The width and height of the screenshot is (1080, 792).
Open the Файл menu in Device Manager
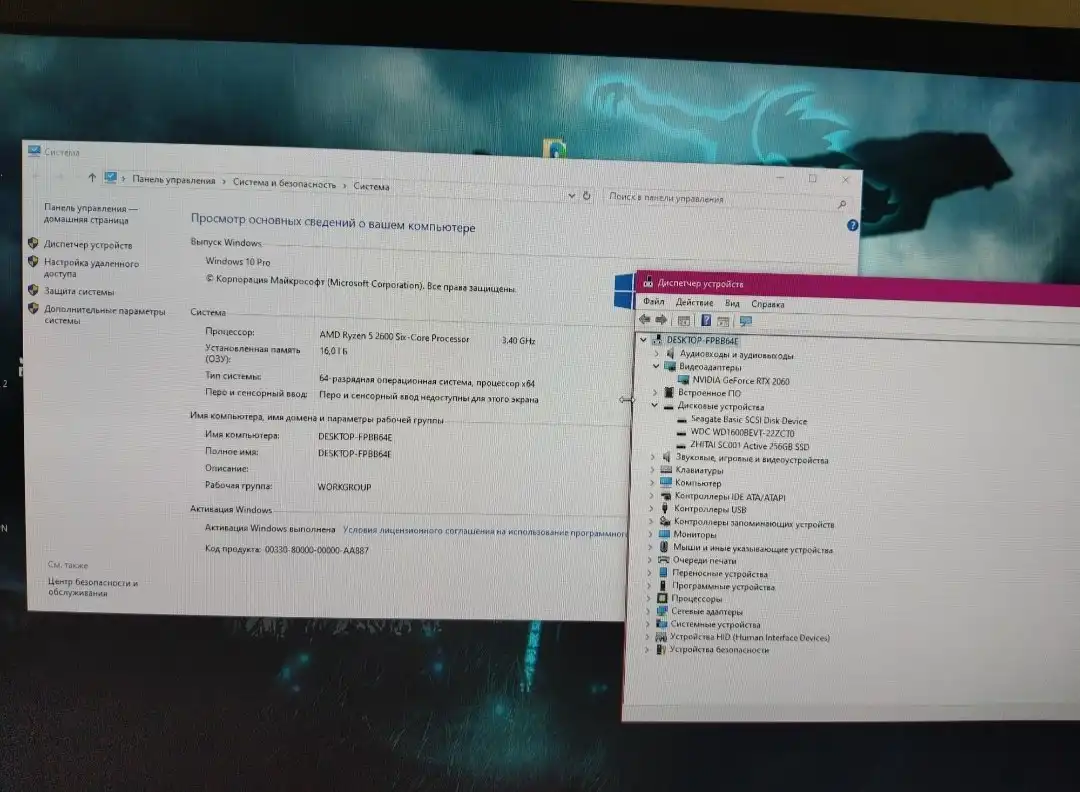653,303
